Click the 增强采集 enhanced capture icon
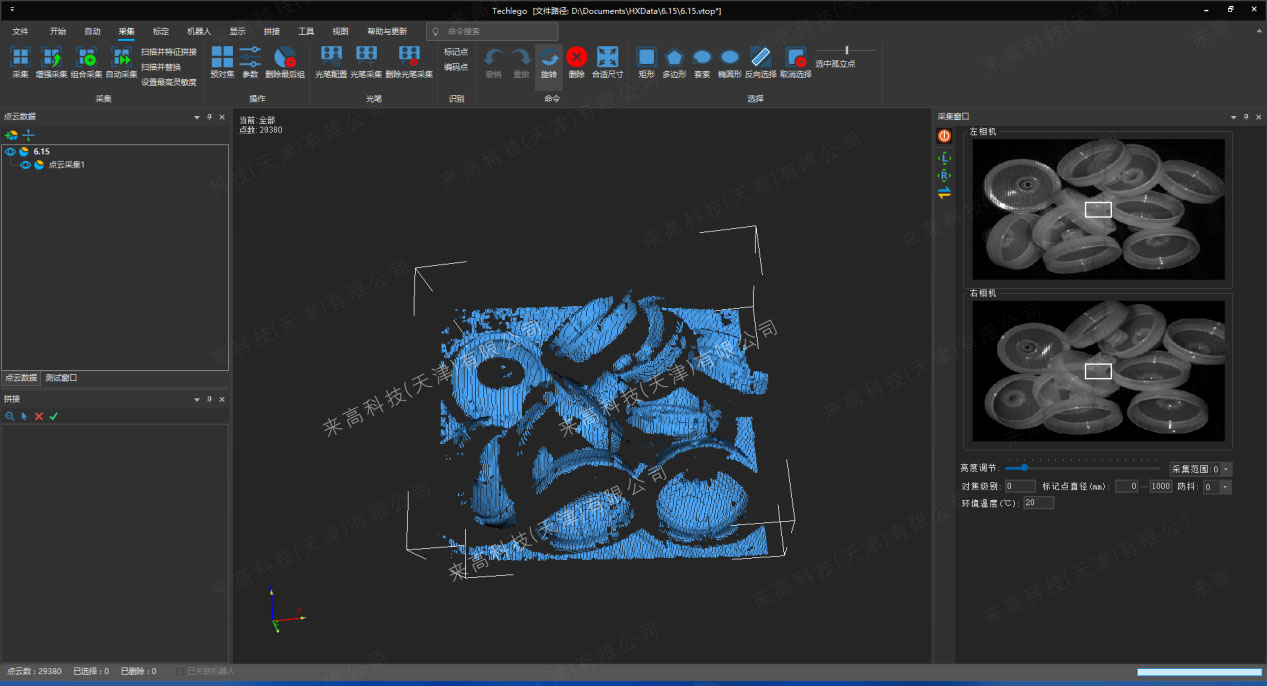Screen dimensions: 1267x686 tap(51, 57)
